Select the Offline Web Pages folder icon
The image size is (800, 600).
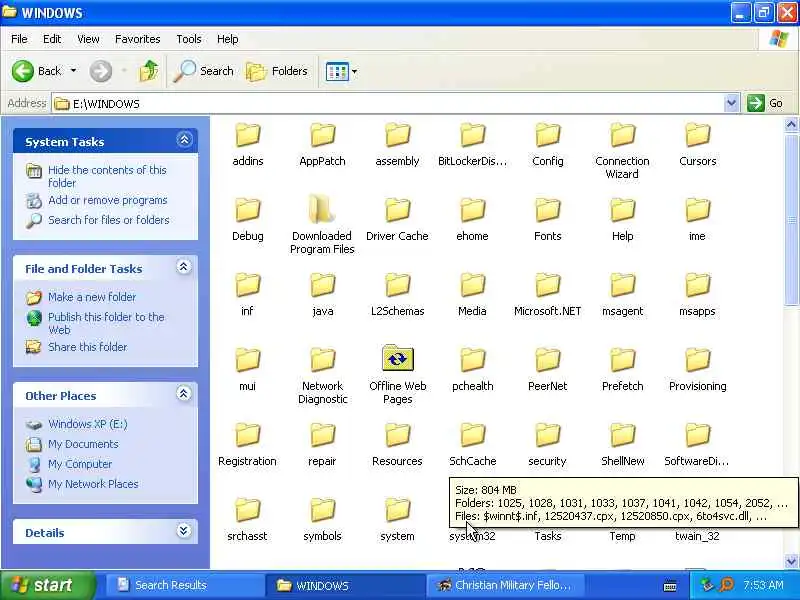[x=397, y=359]
